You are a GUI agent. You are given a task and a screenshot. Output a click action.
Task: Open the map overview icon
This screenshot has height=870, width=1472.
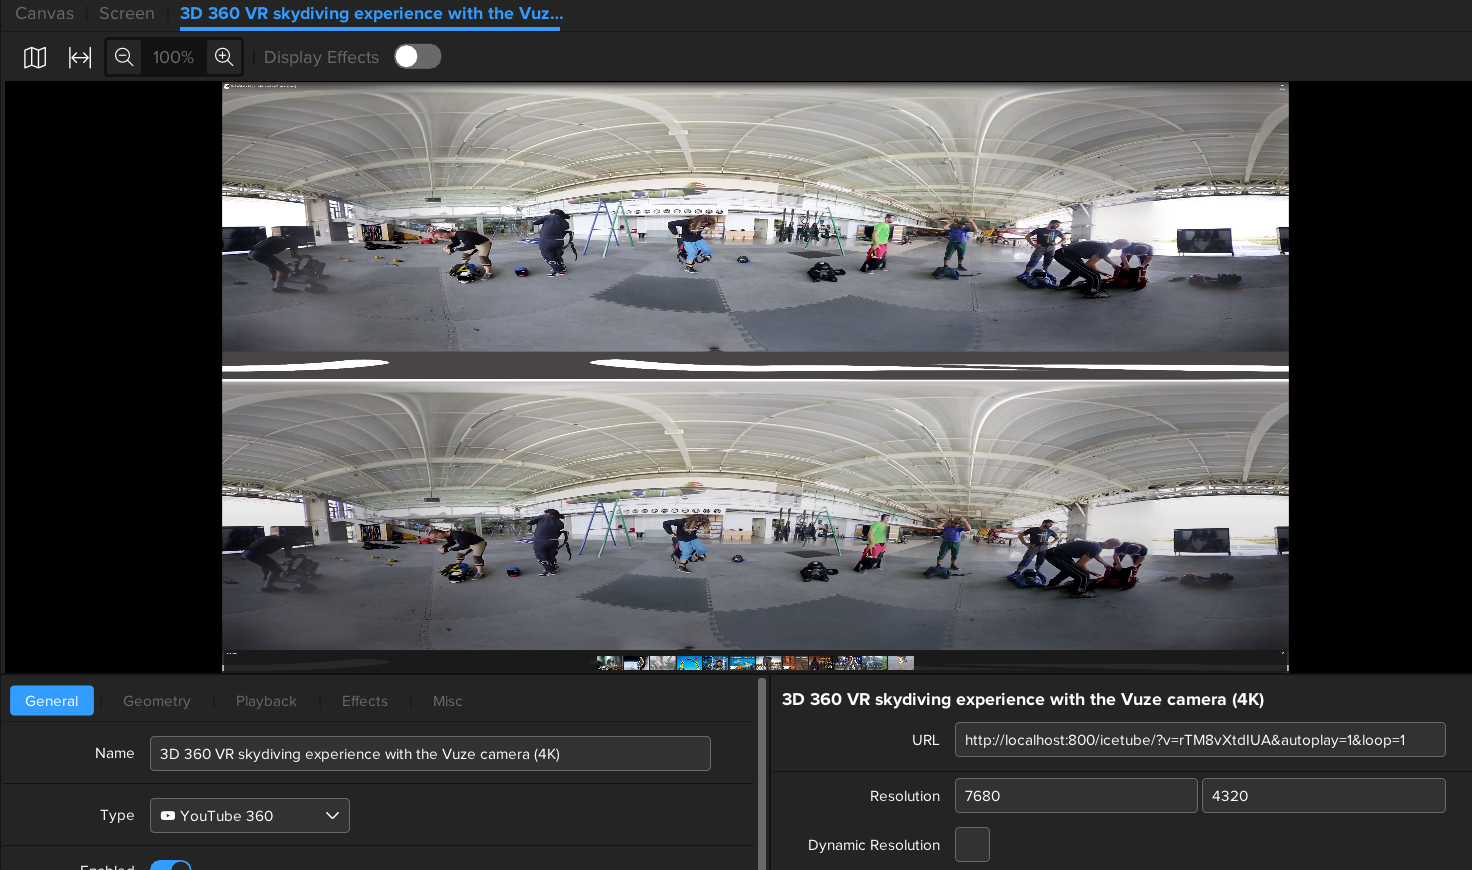[x=34, y=57]
